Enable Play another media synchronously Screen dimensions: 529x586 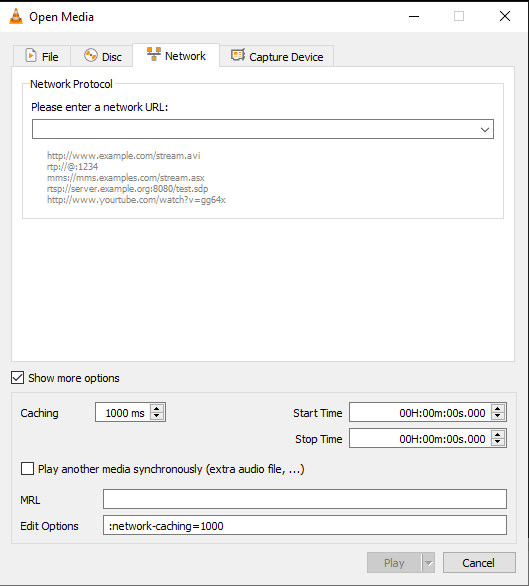pyautogui.click(x=27, y=469)
